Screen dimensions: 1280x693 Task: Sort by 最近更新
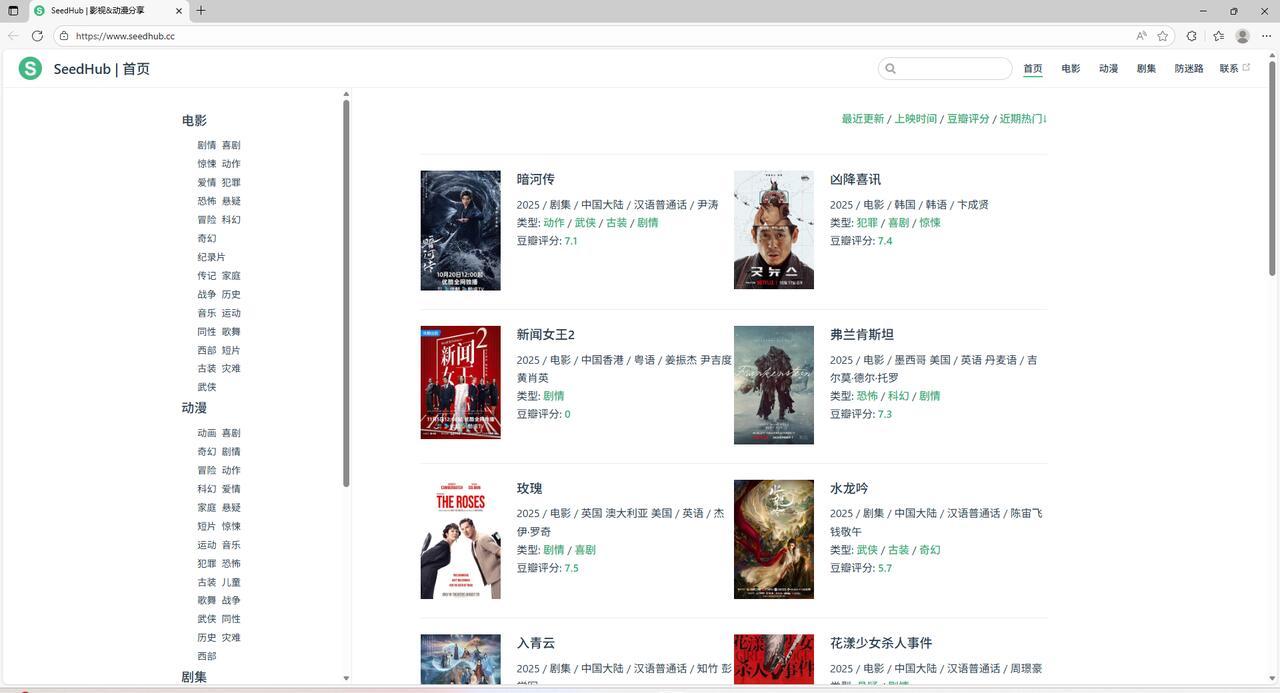[x=863, y=119]
